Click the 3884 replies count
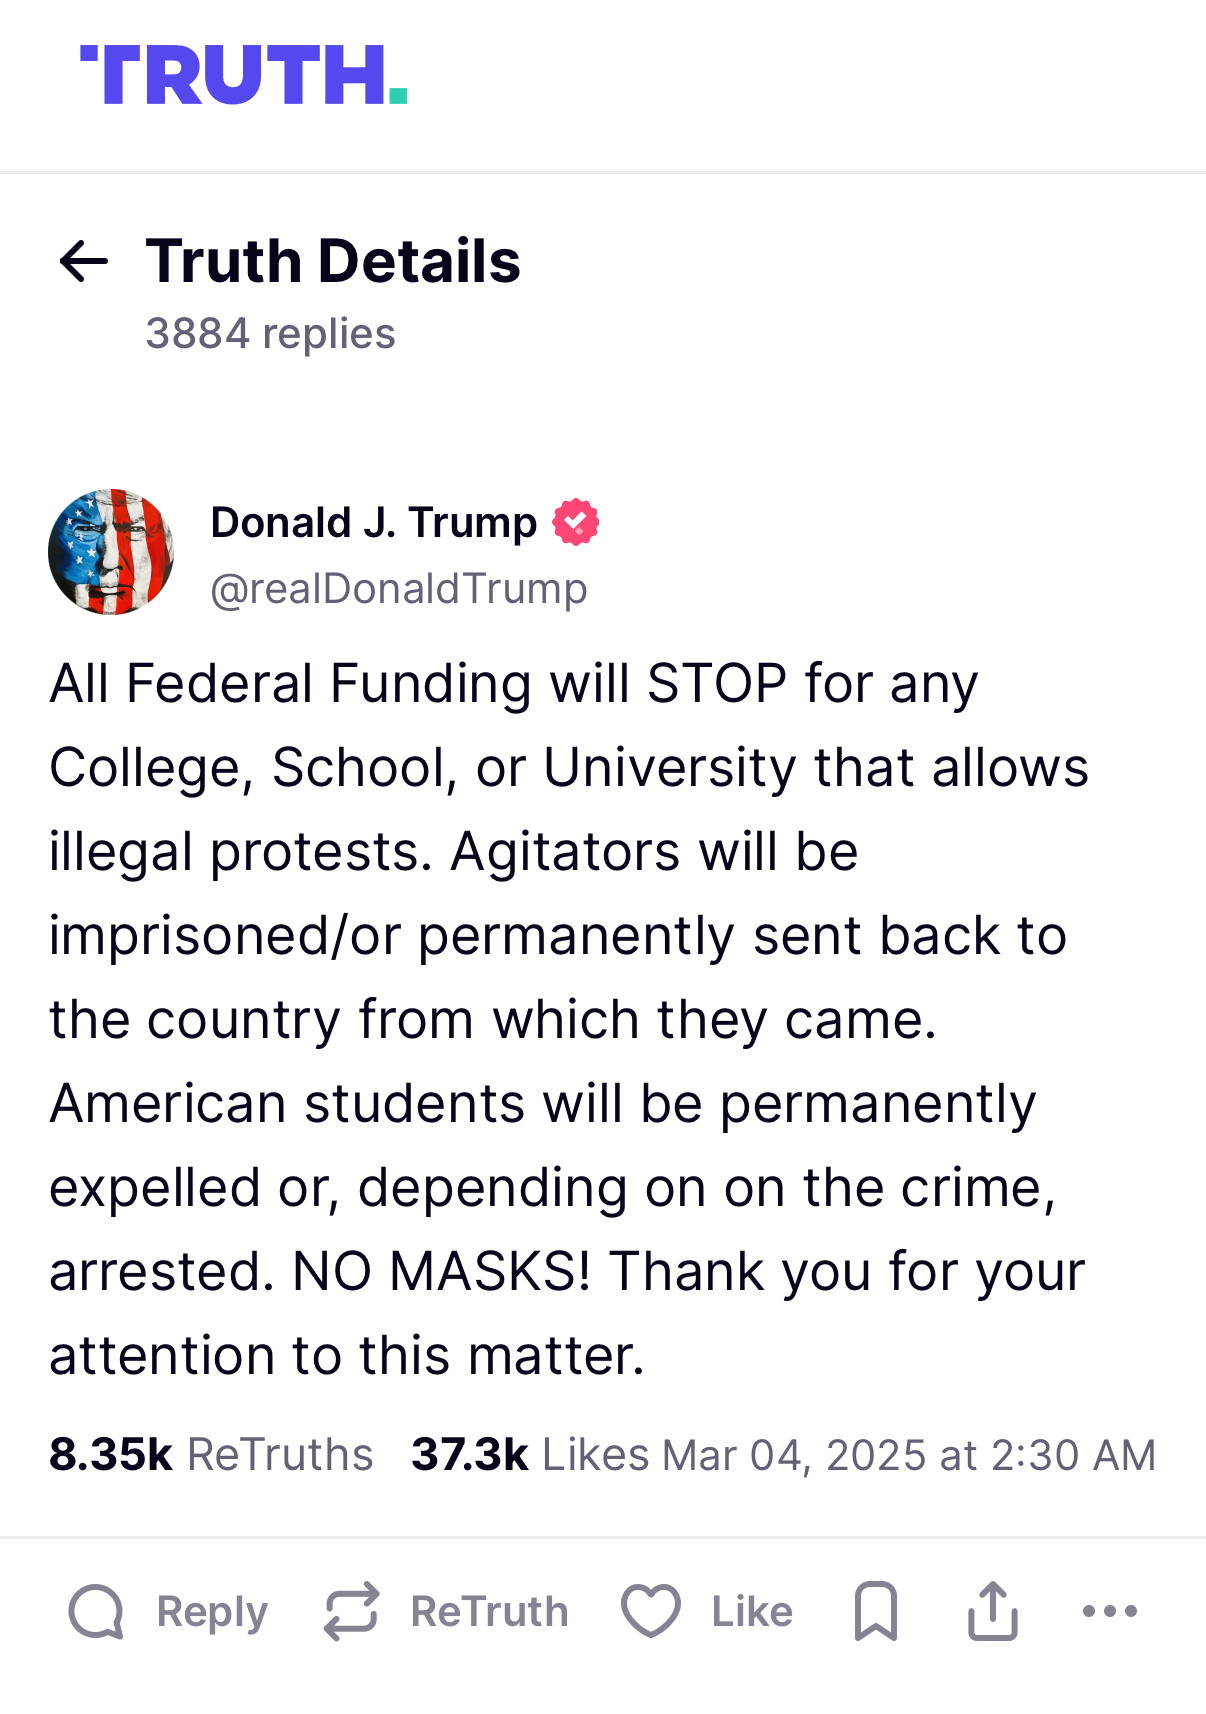 point(270,334)
